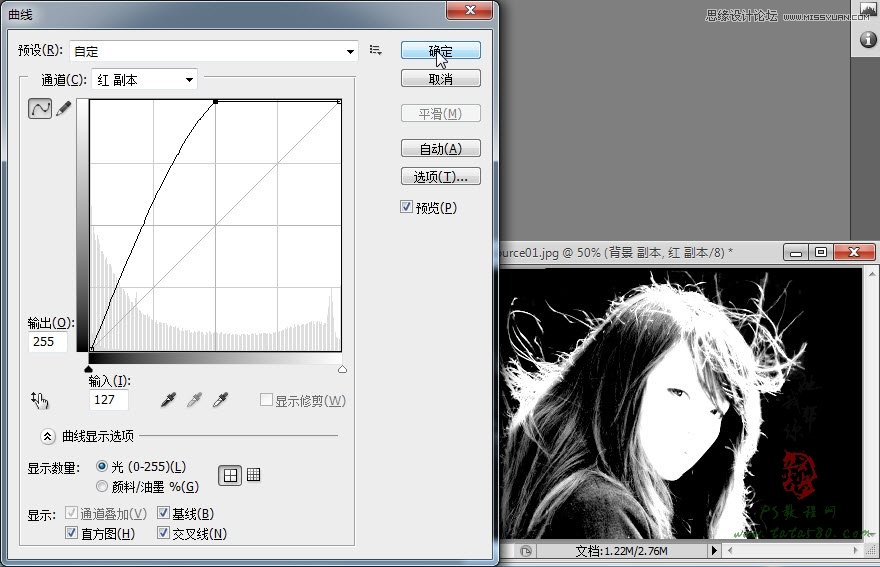Open the document status bar arrow menu

tap(714, 551)
